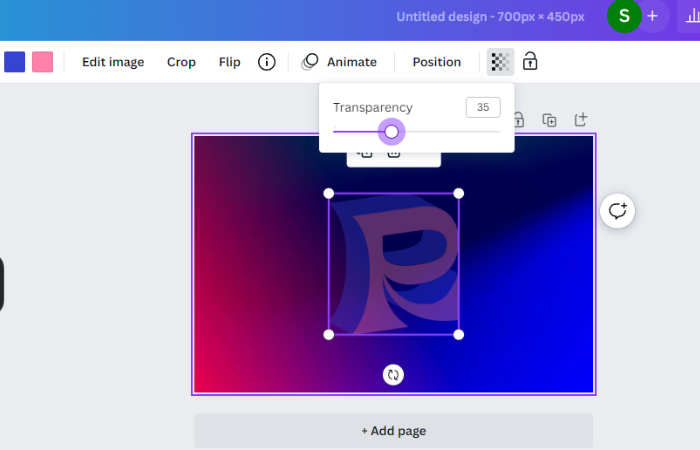Click the bottom-left resize handle
This screenshot has width=700, height=450.
[329, 335]
